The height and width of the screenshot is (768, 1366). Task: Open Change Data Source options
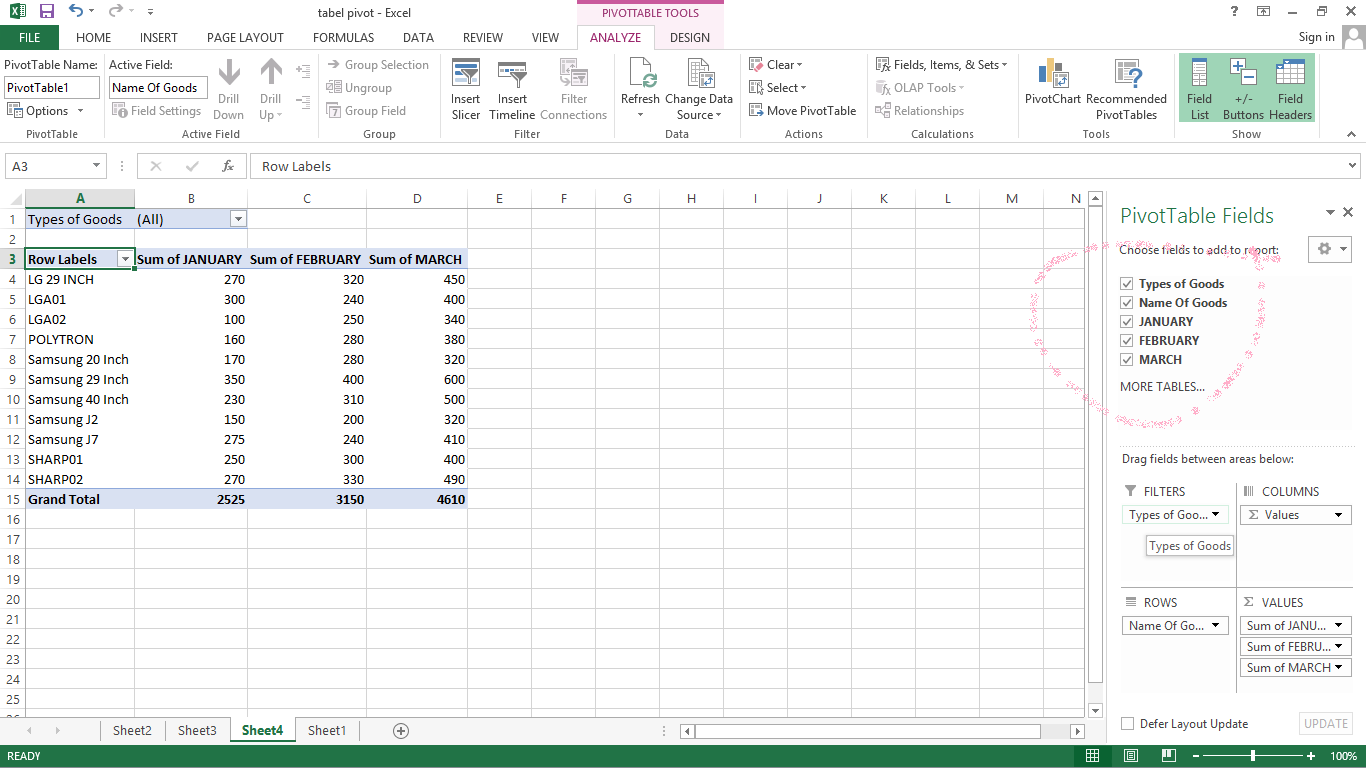[698, 88]
